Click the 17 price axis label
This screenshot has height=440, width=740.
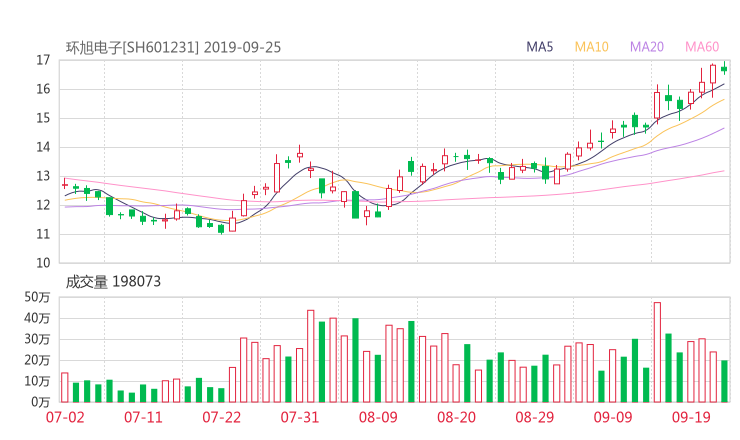[x=43, y=60]
